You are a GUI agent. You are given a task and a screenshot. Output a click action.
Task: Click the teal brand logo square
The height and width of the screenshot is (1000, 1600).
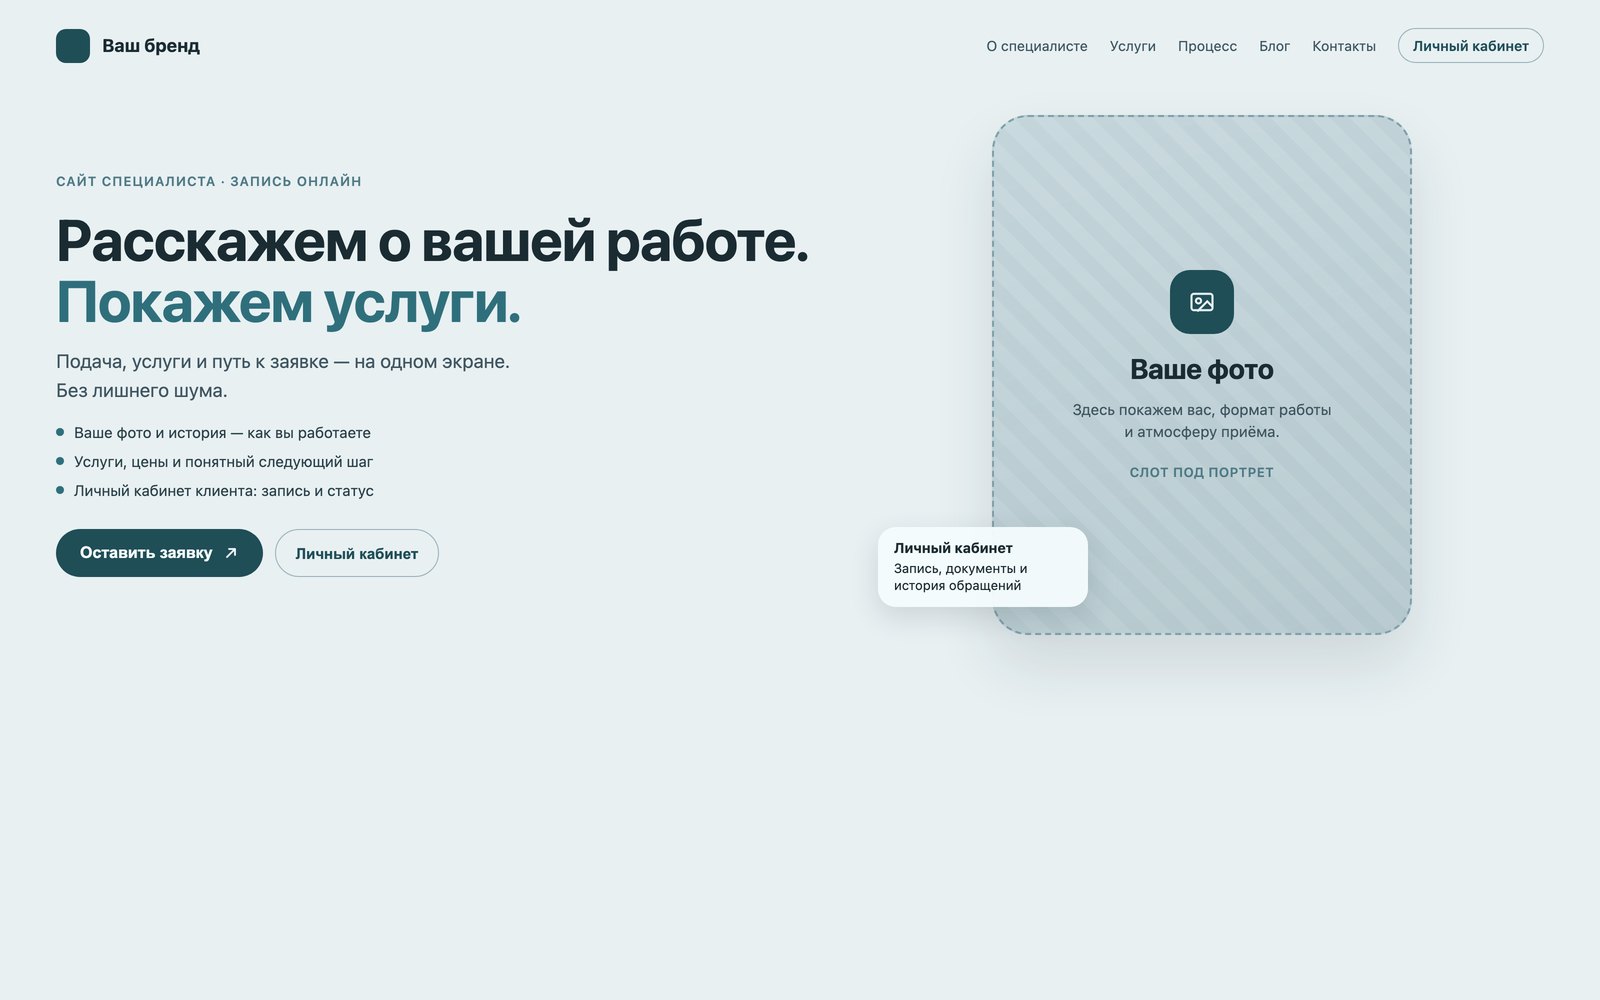click(x=73, y=46)
